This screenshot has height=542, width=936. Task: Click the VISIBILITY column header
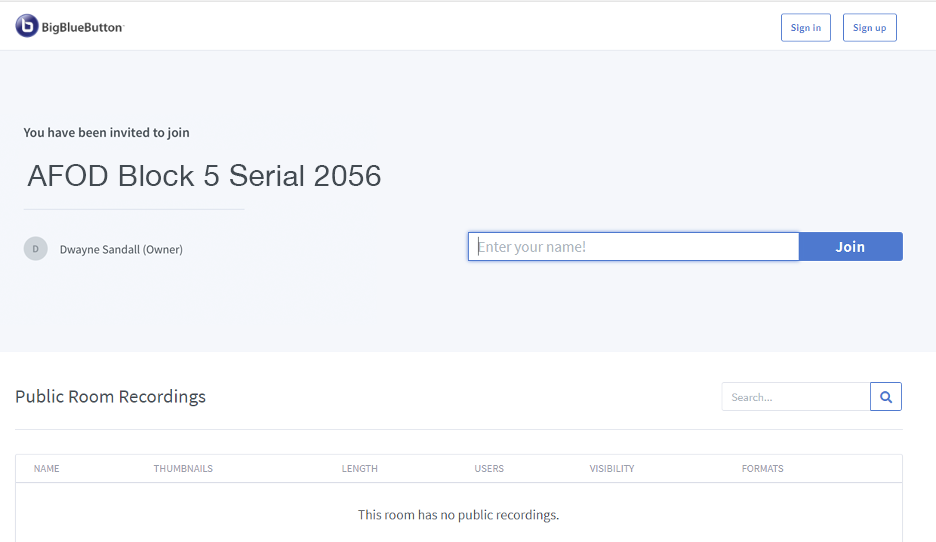pyautogui.click(x=612, y=469)
